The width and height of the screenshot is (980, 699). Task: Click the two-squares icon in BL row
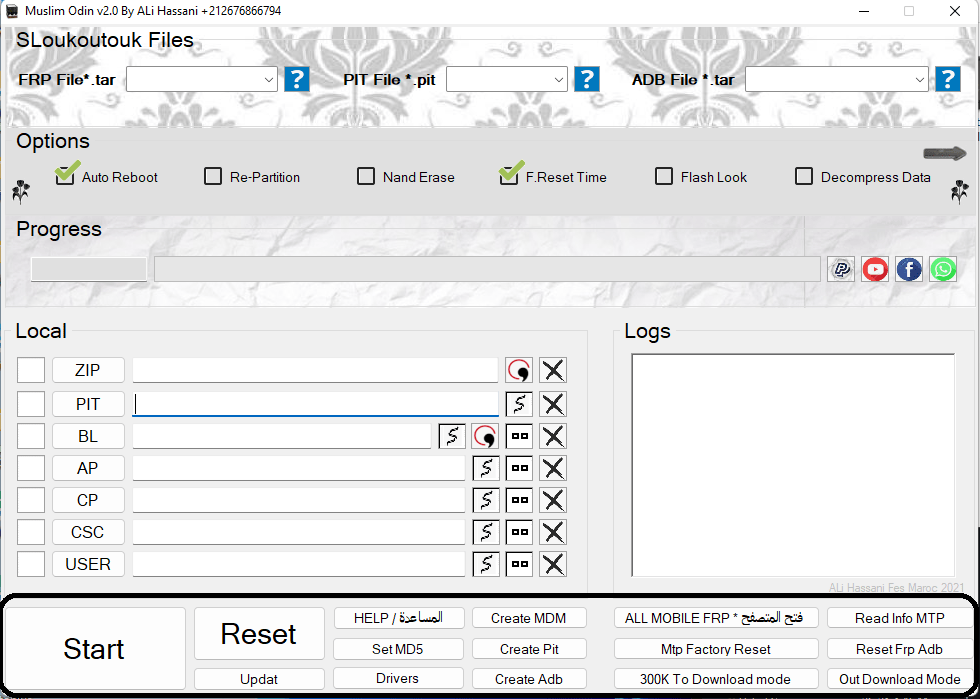pyautogui.click(x=519, y=436)
